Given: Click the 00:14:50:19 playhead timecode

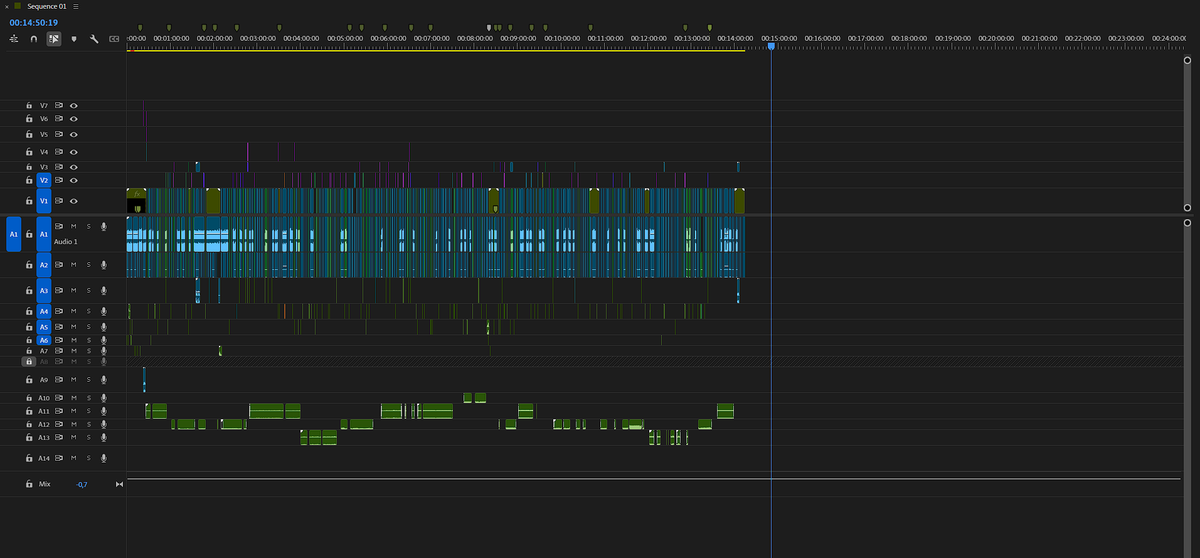Looking at the screenshot, I should 33,21.
